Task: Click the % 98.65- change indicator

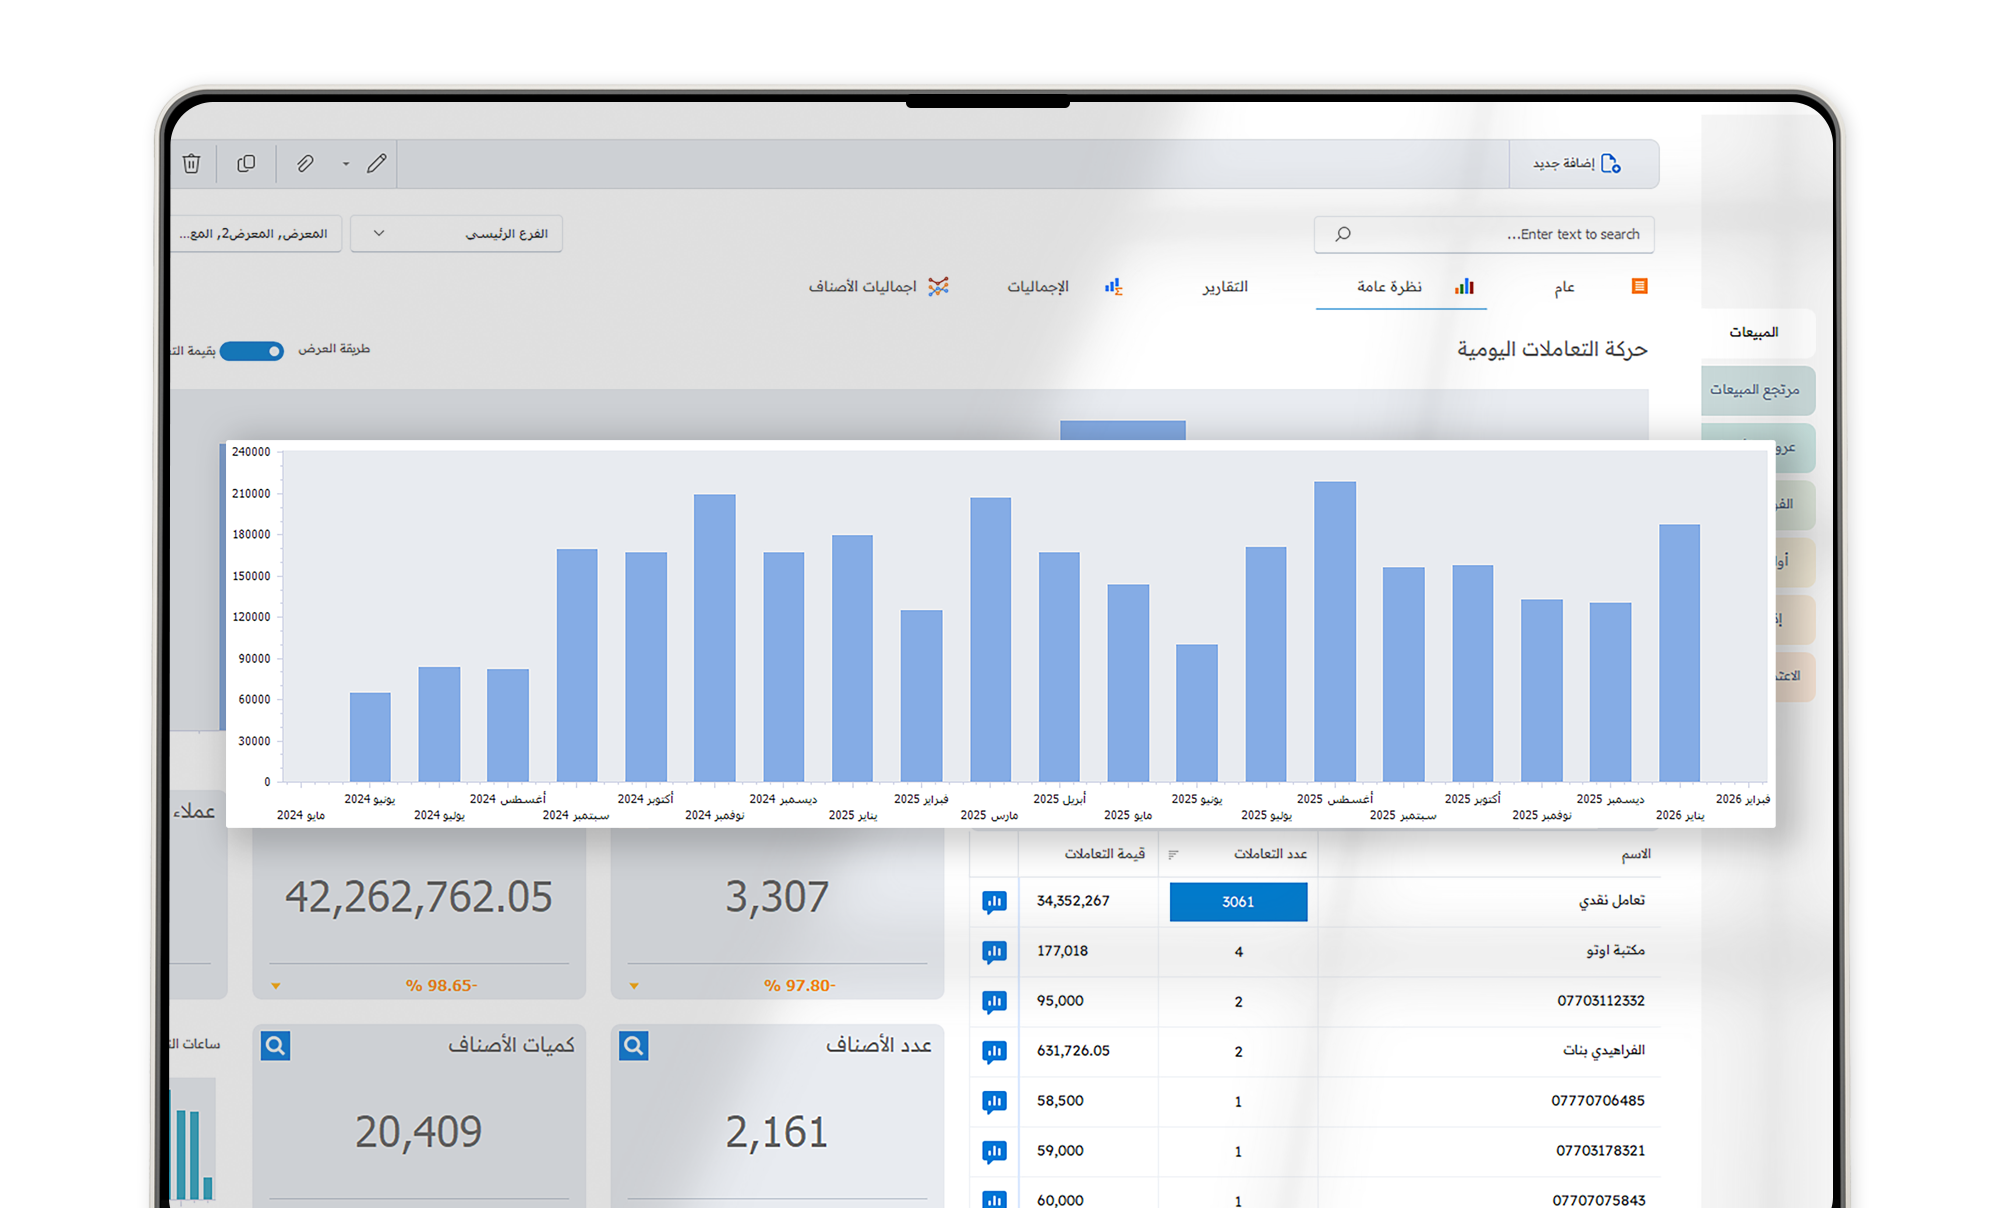Action: (x=441, y=986)
